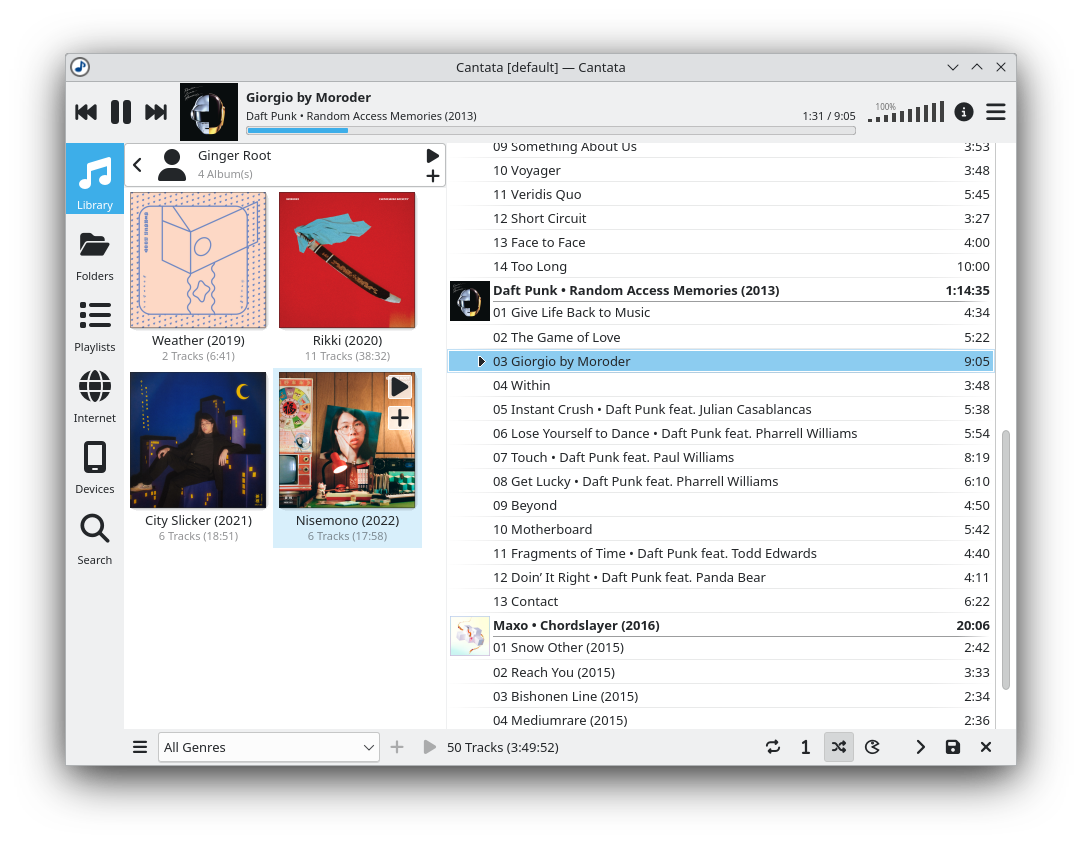The image size is (1083, 844).
Task: Add the Nisemono album to the queue with its plus icon
Action: (x=399, y=418)
